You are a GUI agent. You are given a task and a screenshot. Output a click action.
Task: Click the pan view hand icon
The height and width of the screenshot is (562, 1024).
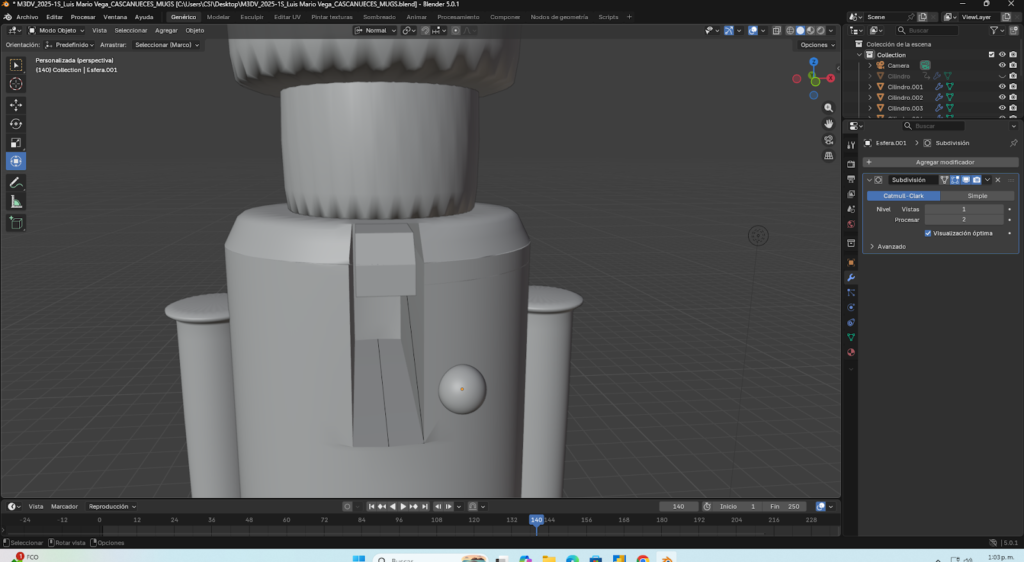click(x=829, y=123)
